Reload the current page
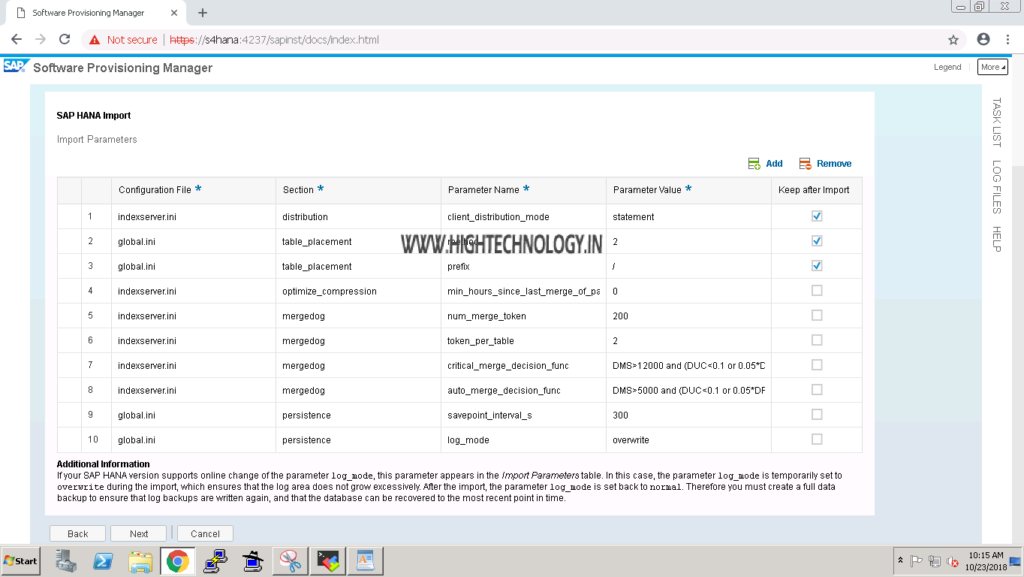The width and height of the screenshot is (1024, 577). (x=65, y=40)
